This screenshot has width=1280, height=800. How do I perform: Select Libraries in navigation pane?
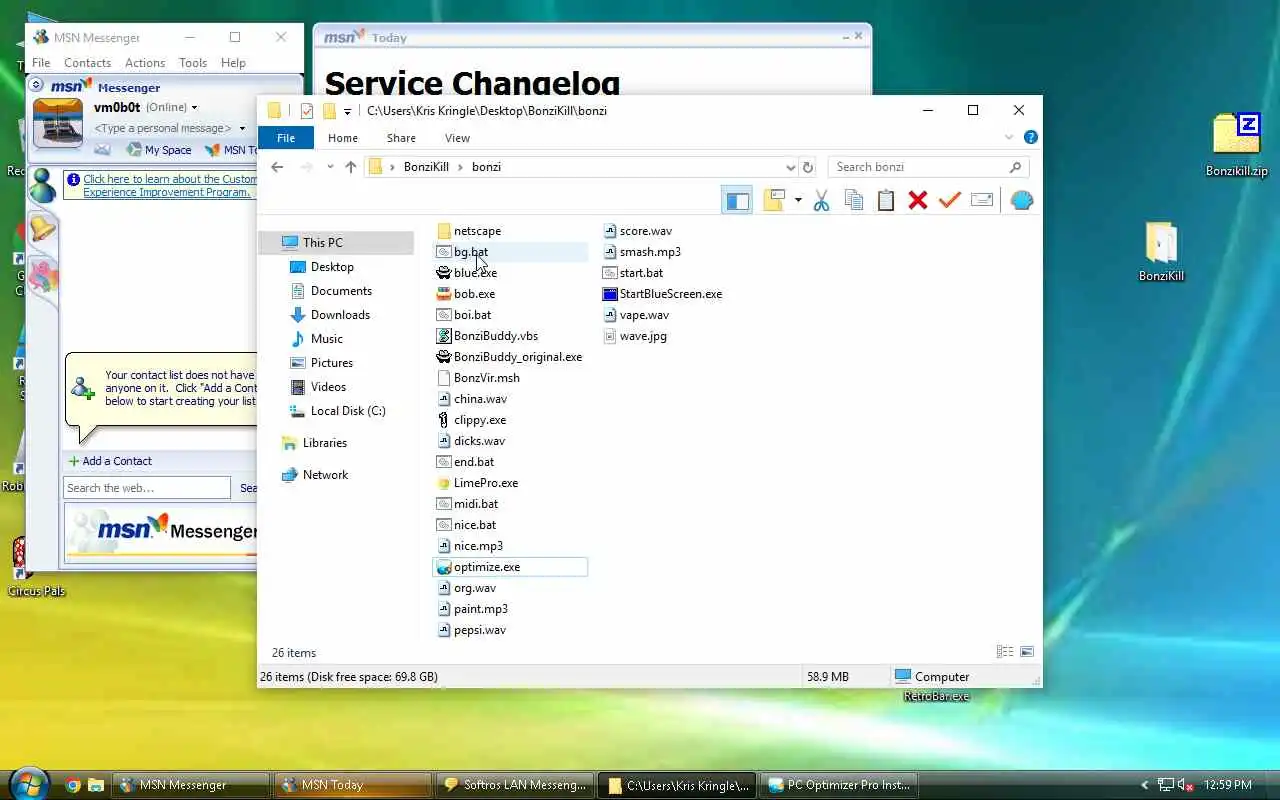(324, 443)
